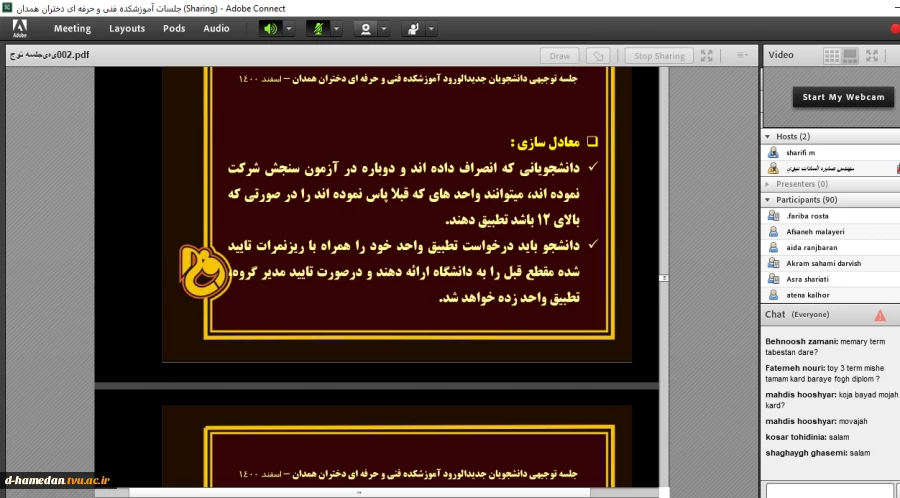Click the Chat (Everyone) pod title
Viewport: 900px width, 498px height.
click(797, 314)
